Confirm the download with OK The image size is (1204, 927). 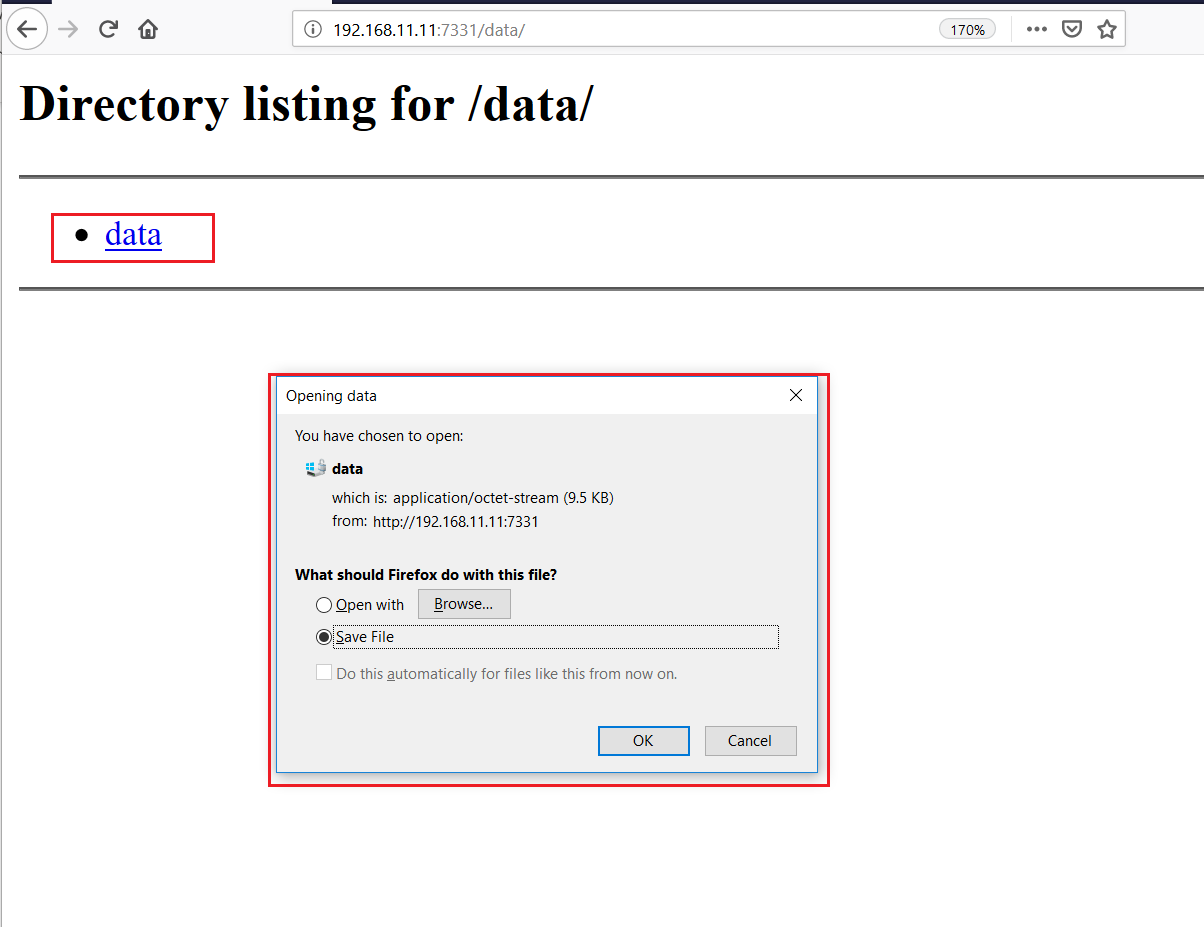[643, 741]
